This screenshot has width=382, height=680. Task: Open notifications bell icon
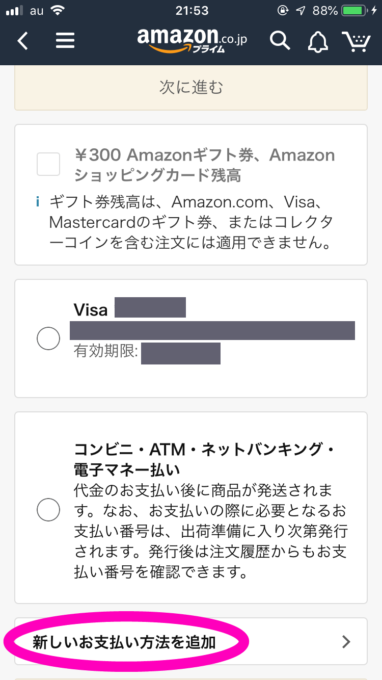pyautogui.click(x=318, y=41)
